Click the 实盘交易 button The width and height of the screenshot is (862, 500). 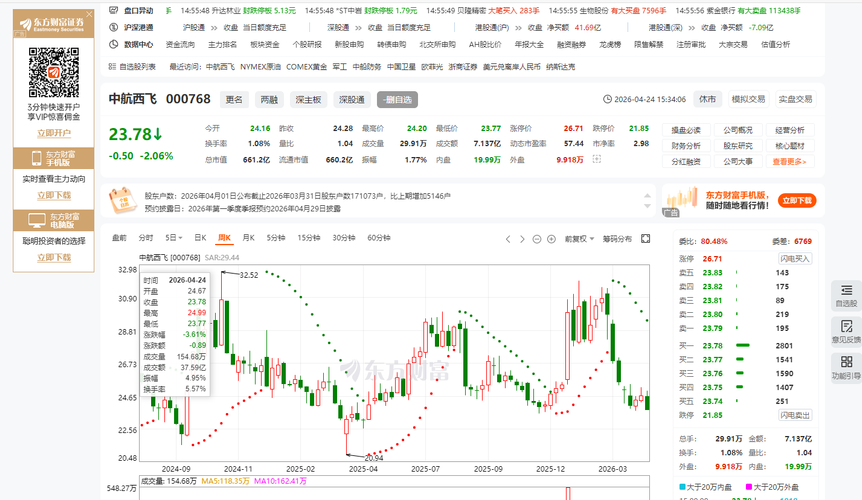click(x=795, y=99)
